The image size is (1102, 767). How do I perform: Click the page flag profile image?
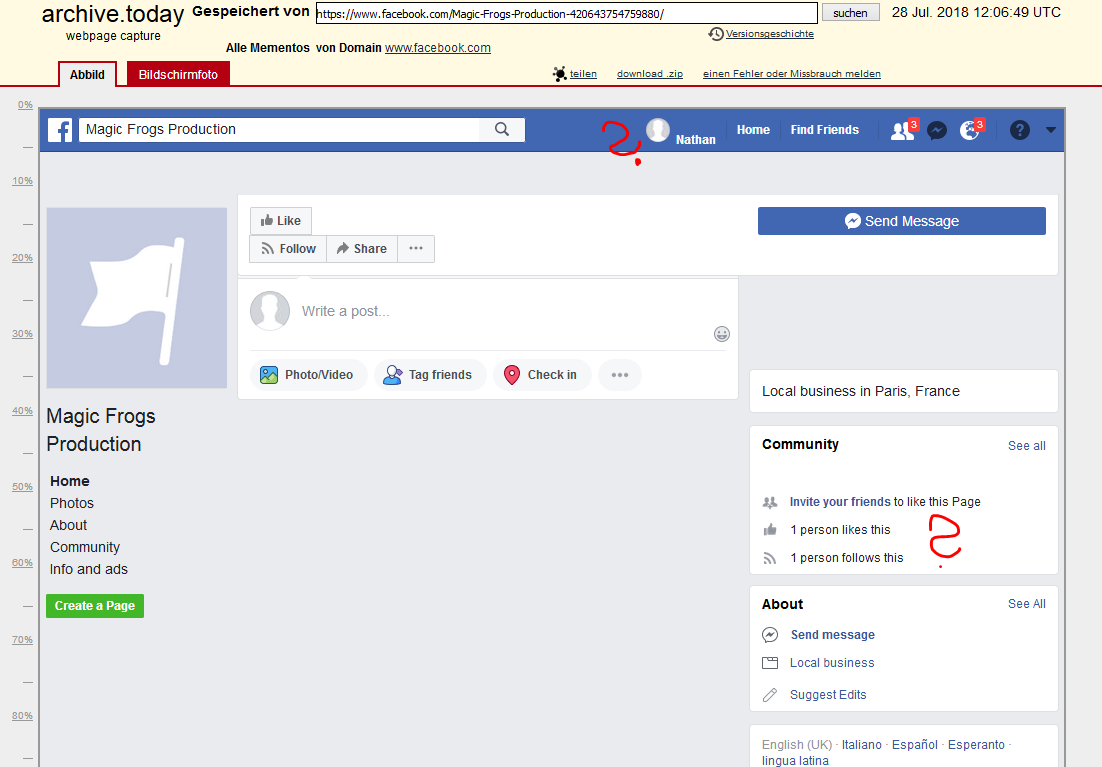137,298
